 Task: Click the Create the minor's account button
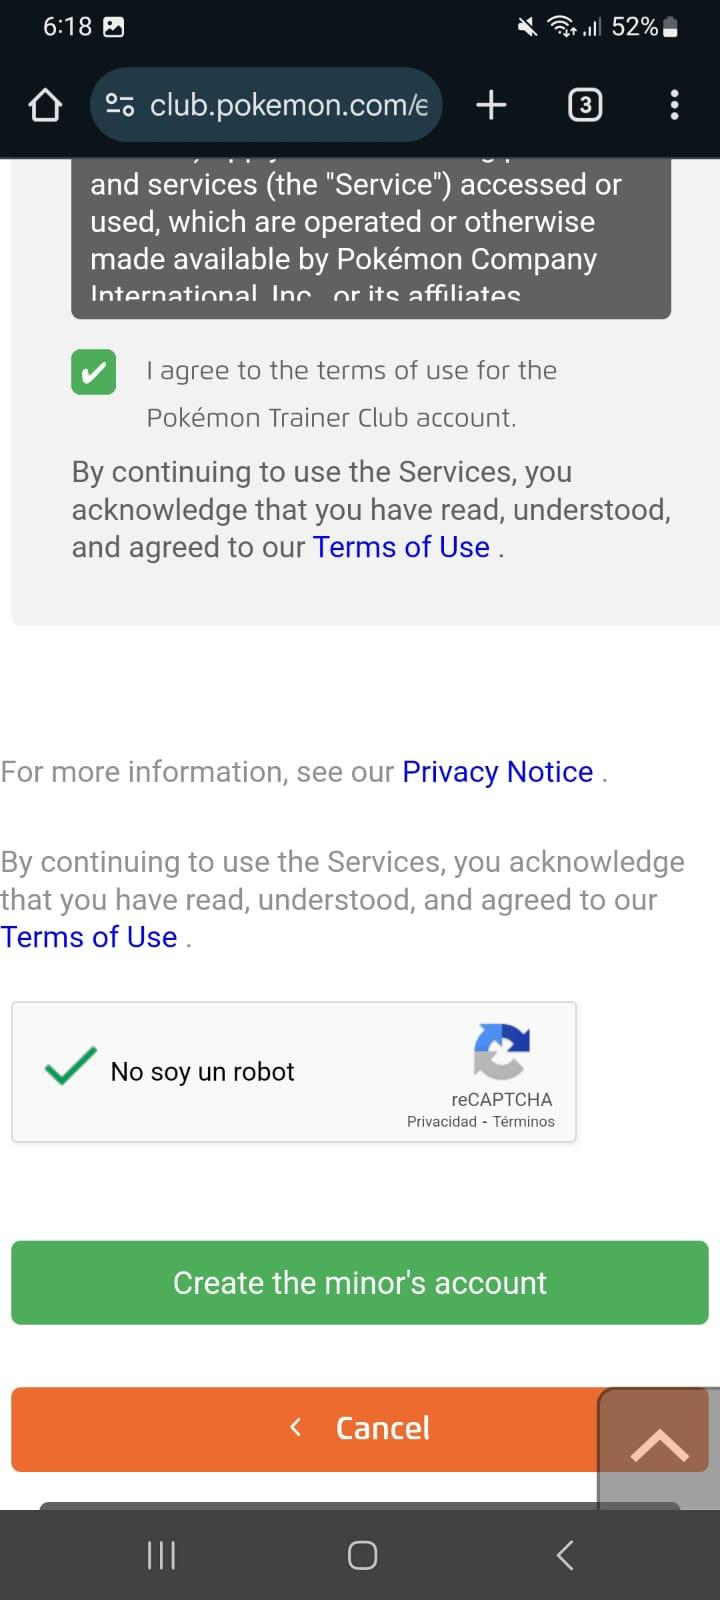click(x=360, y=1283)
